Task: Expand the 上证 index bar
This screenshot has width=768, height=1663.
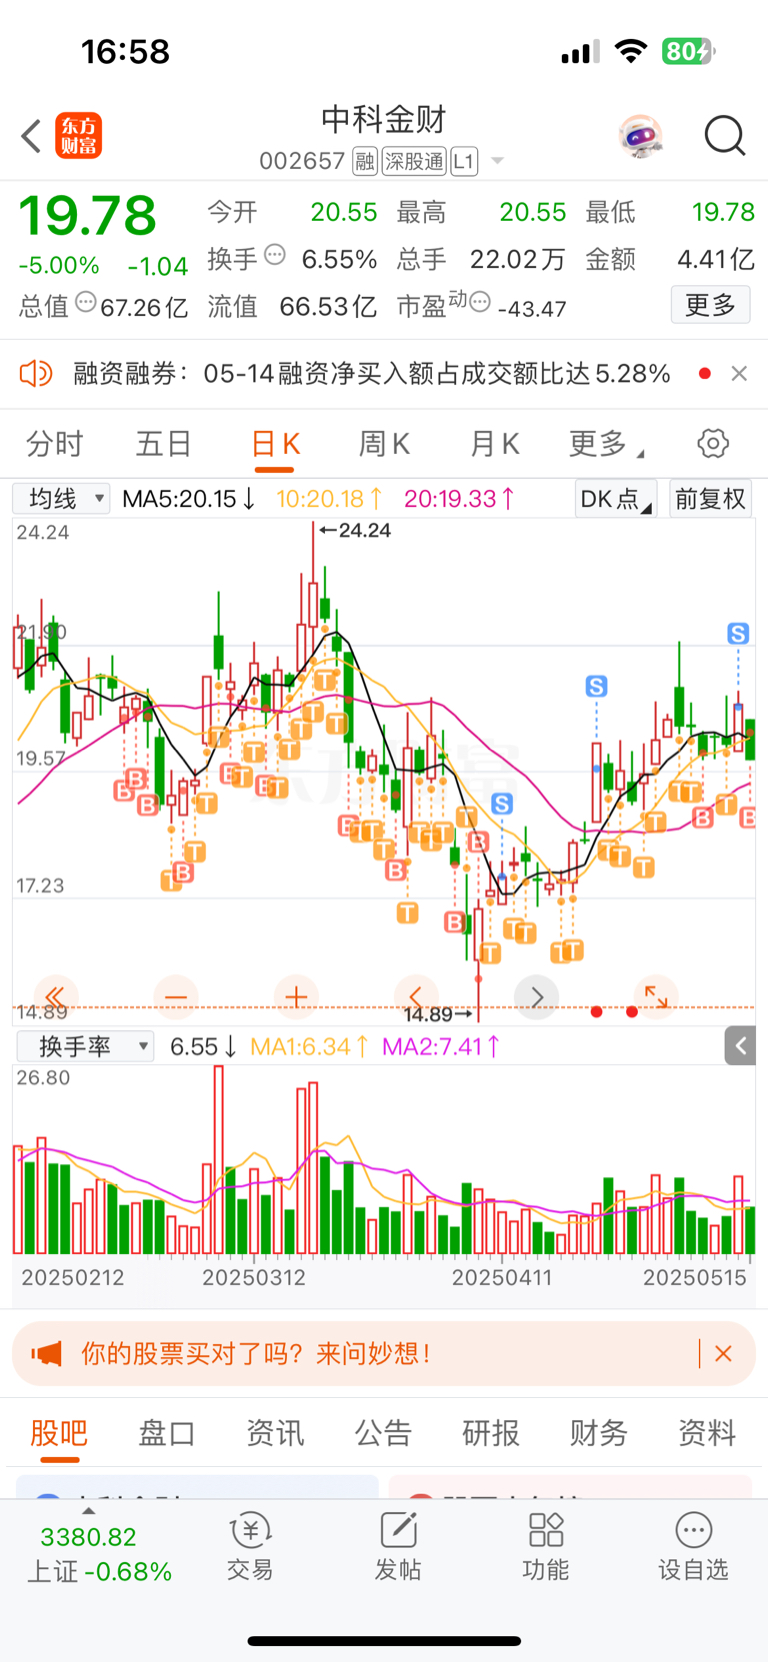Action: (x=98, y=1553)
